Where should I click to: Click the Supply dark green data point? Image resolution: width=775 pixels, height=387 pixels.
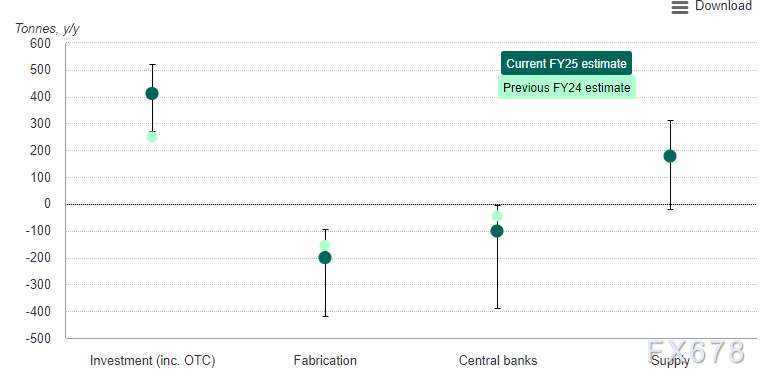[670, 156]
